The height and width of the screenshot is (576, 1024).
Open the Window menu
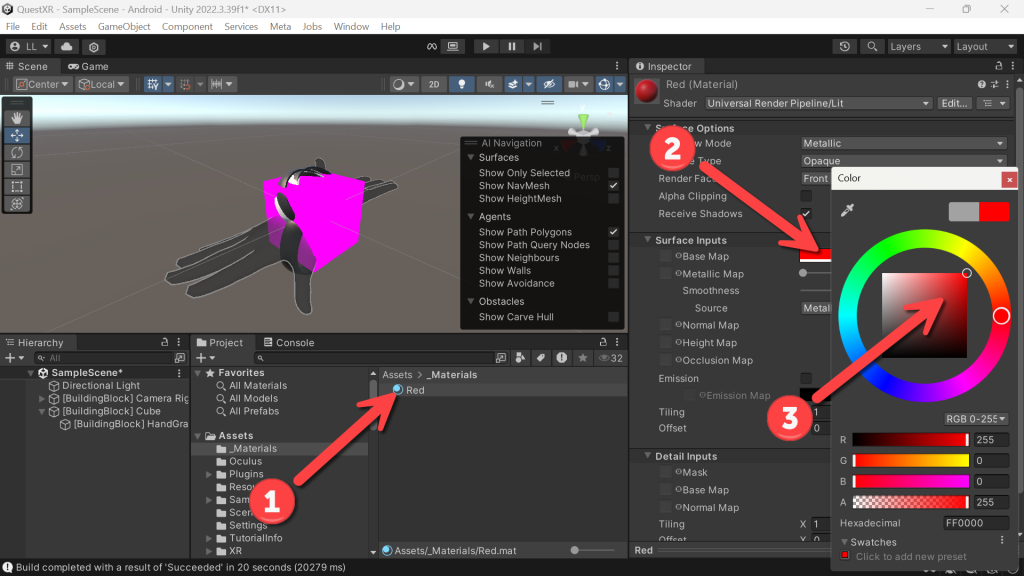[x=351, y=27]
